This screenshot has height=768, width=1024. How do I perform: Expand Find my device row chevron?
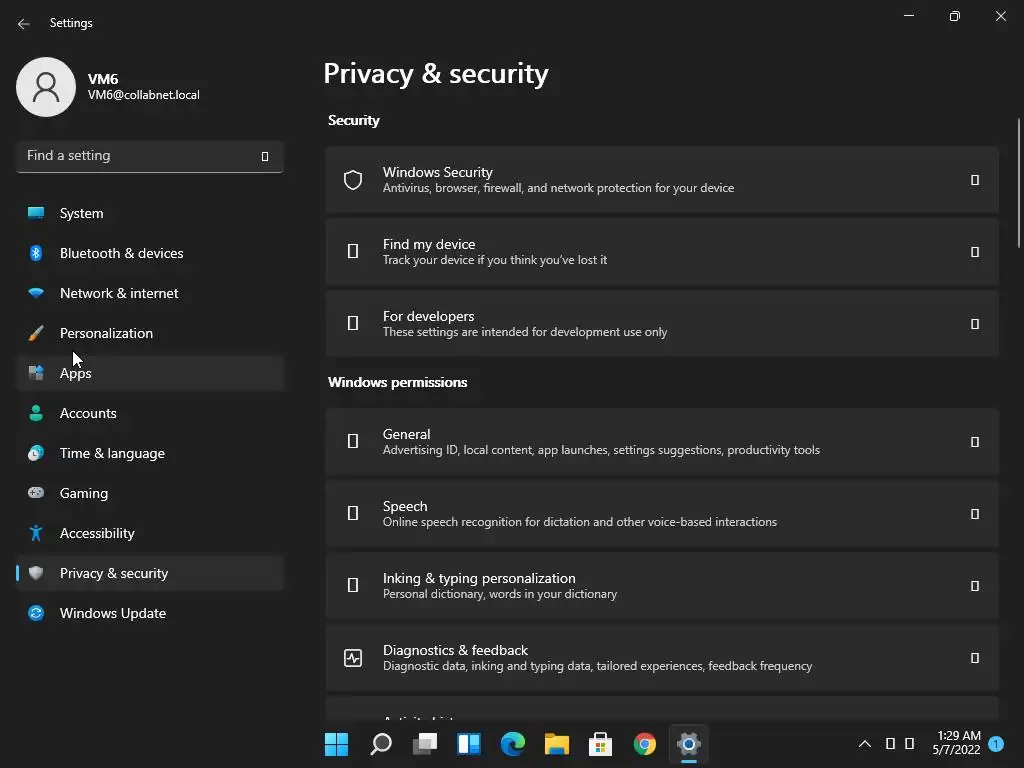(x=974, y=251)
